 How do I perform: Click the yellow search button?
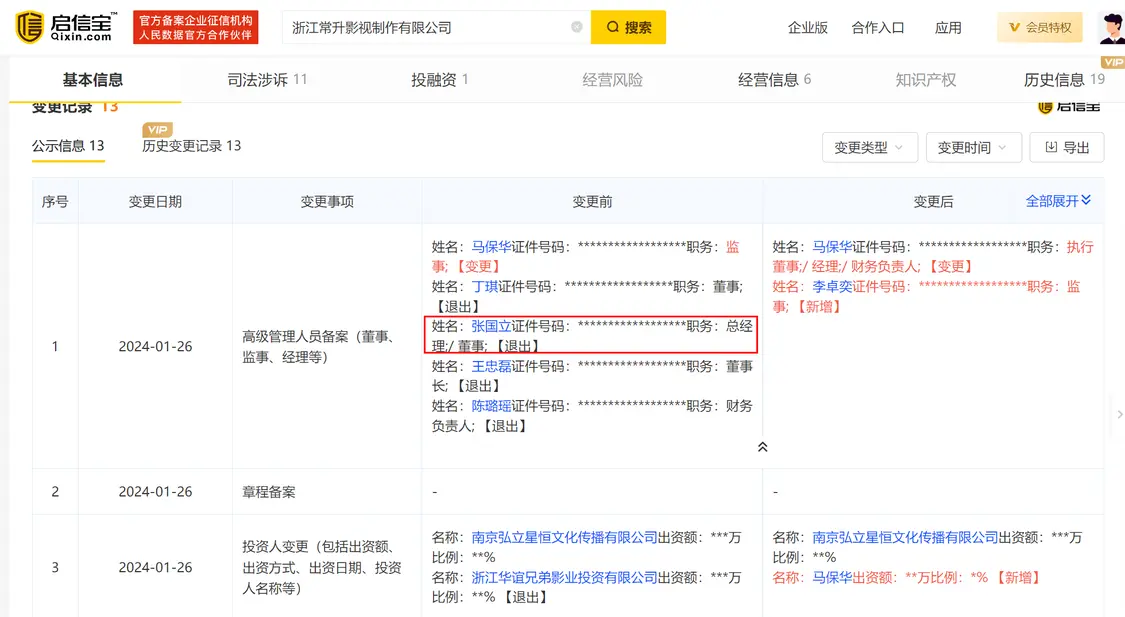[628, 27]
